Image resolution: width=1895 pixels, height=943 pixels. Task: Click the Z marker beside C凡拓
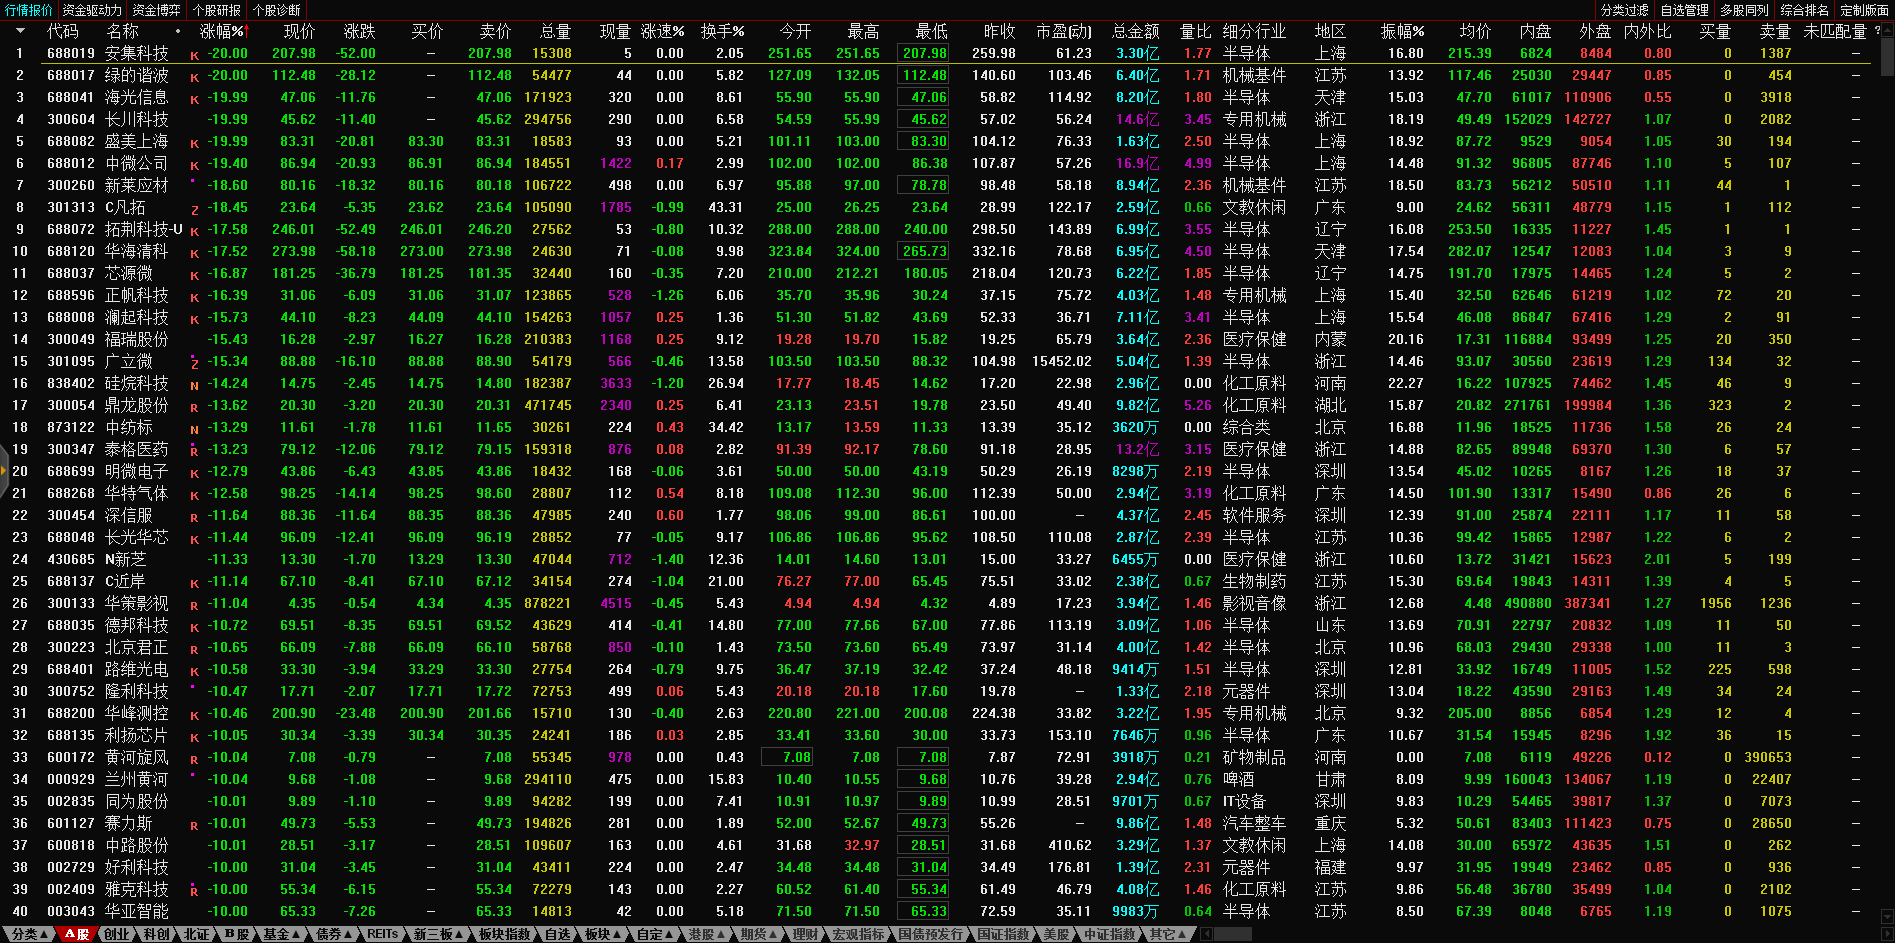(194, 209)
